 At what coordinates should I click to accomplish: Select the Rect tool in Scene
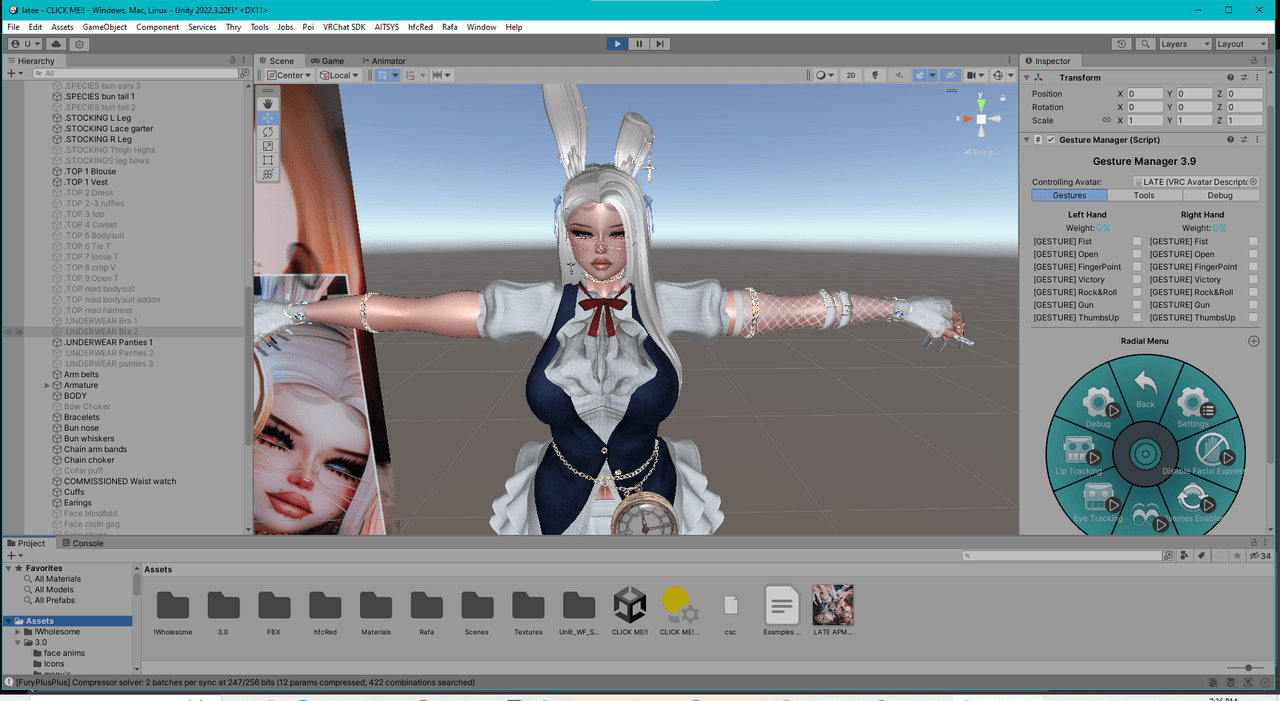(268, 160)
